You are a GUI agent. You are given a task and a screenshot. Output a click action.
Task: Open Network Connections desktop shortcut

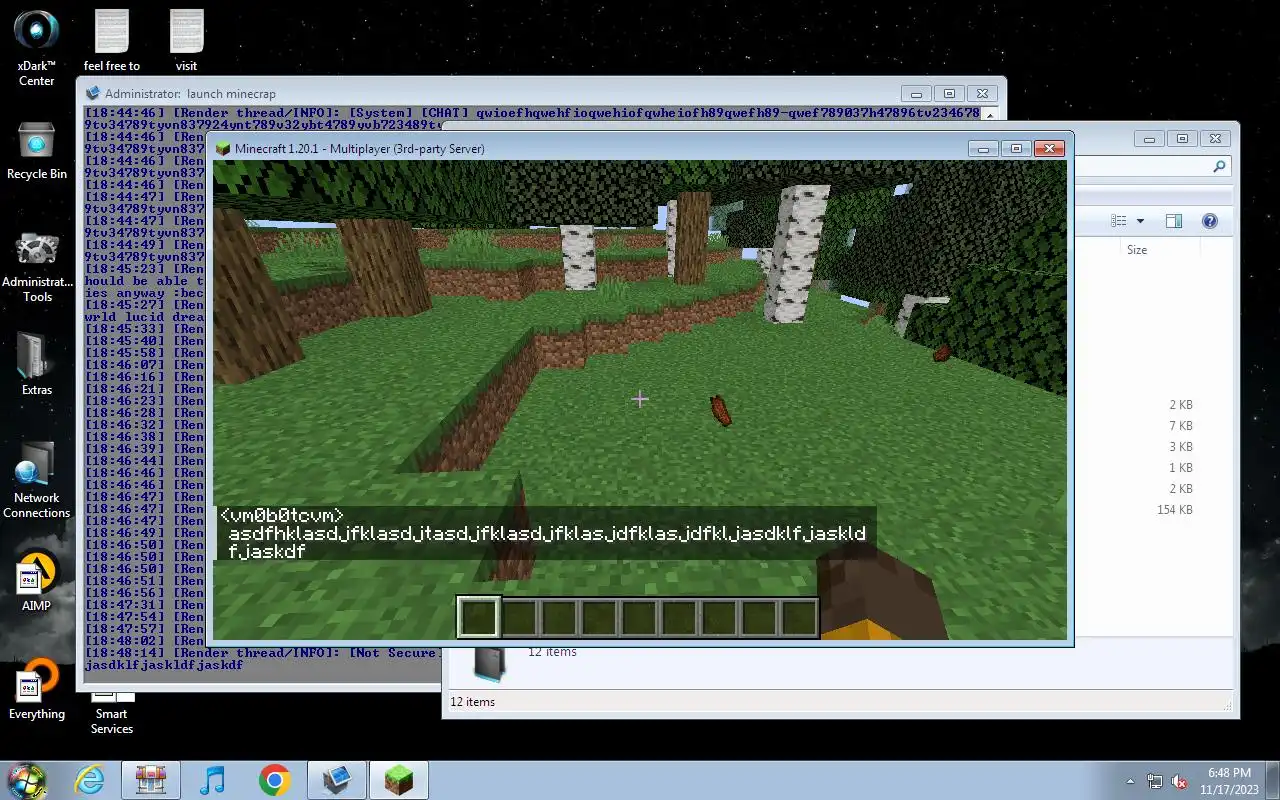tap(37, 480)
